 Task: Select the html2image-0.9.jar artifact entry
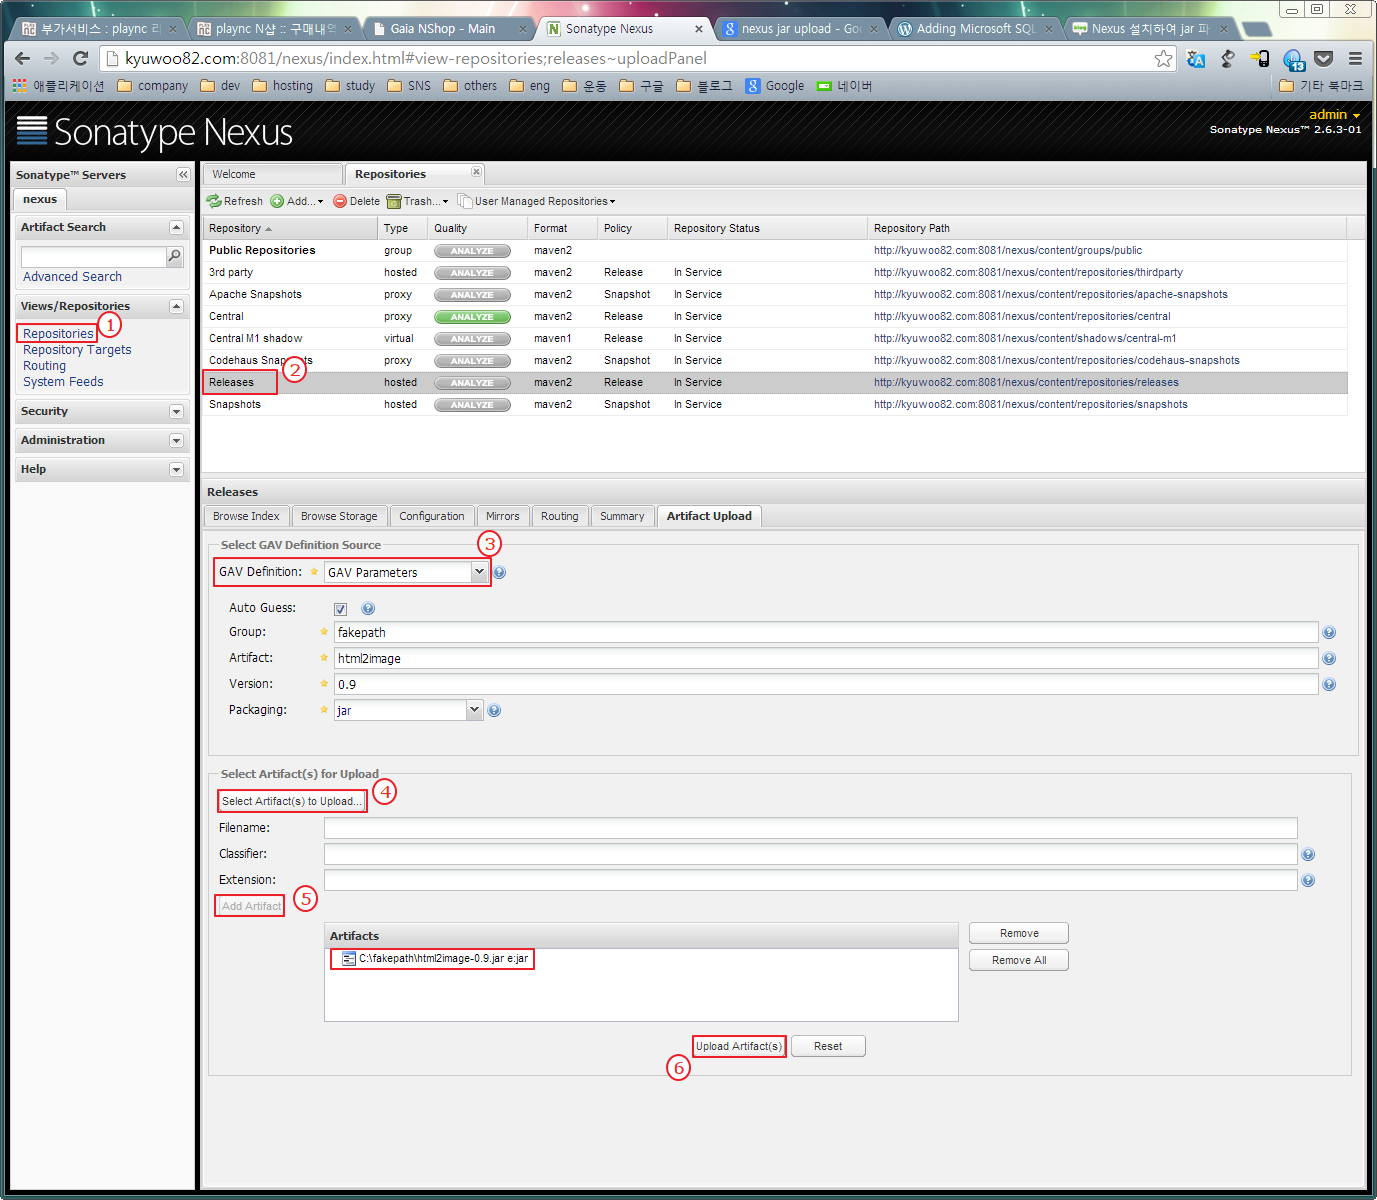[435, 958]
